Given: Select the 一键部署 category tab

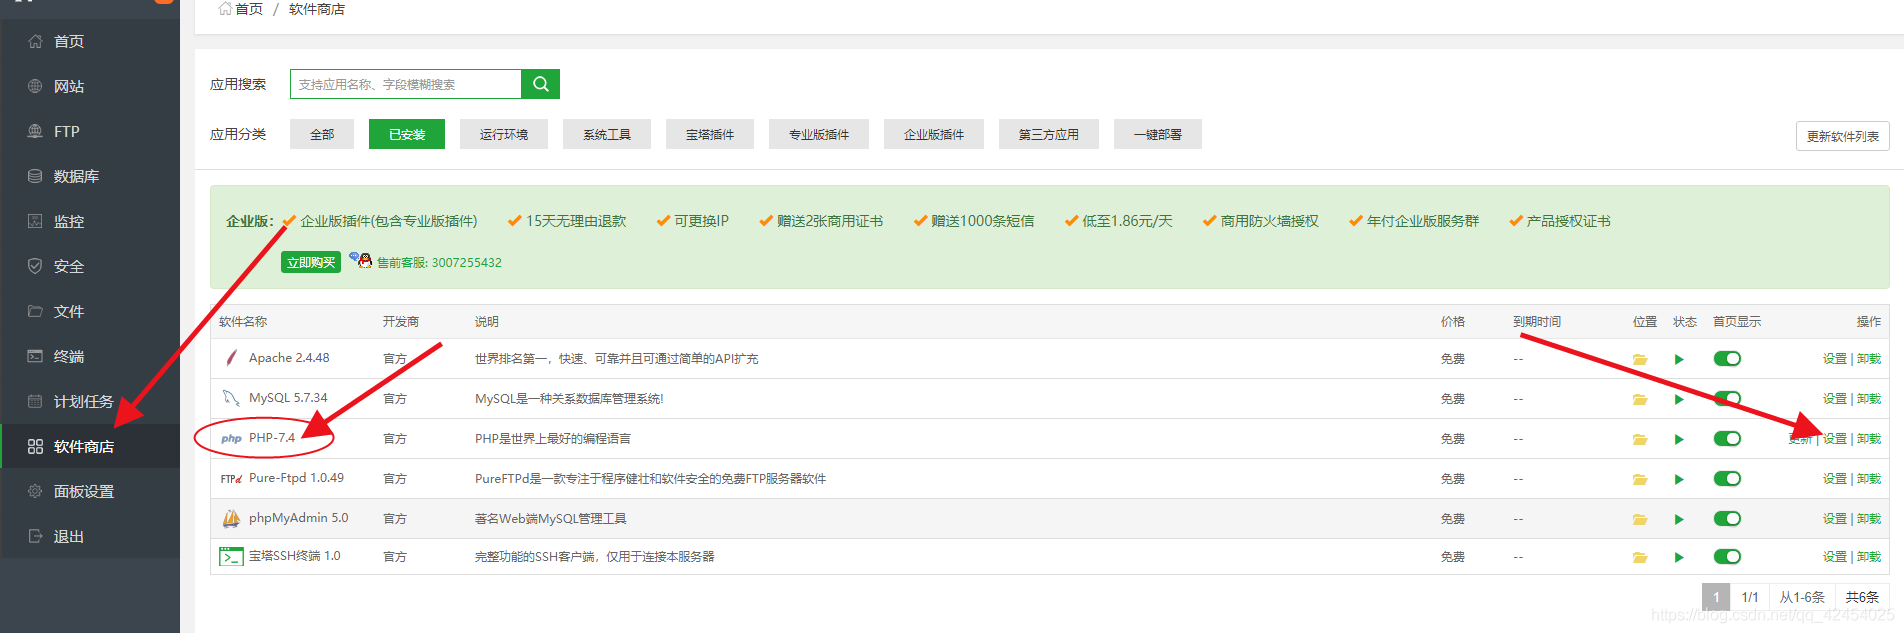Looking at the screenshot, I should (x=1158, y=134).
